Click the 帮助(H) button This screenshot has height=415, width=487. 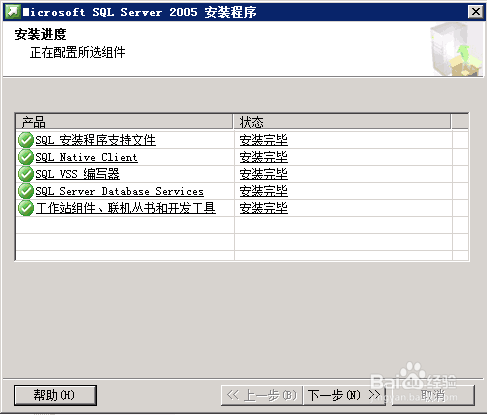click(55, 395)
